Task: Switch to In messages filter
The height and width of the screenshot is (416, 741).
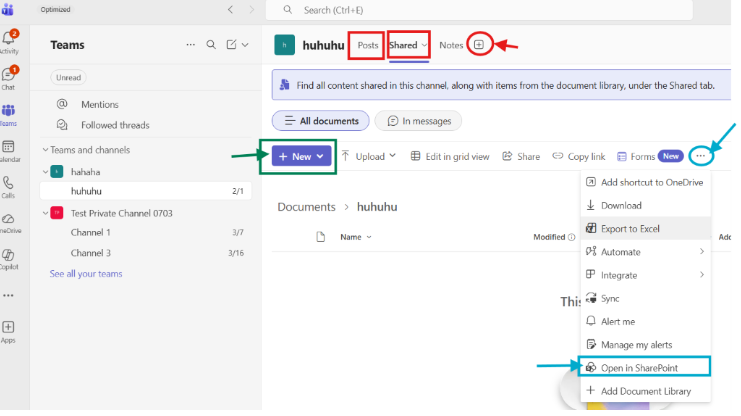Action: tap(418, 121)
